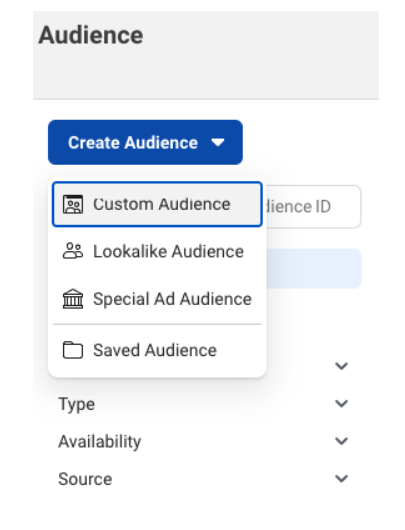Click the Special Ad Audience building icon

73,299
